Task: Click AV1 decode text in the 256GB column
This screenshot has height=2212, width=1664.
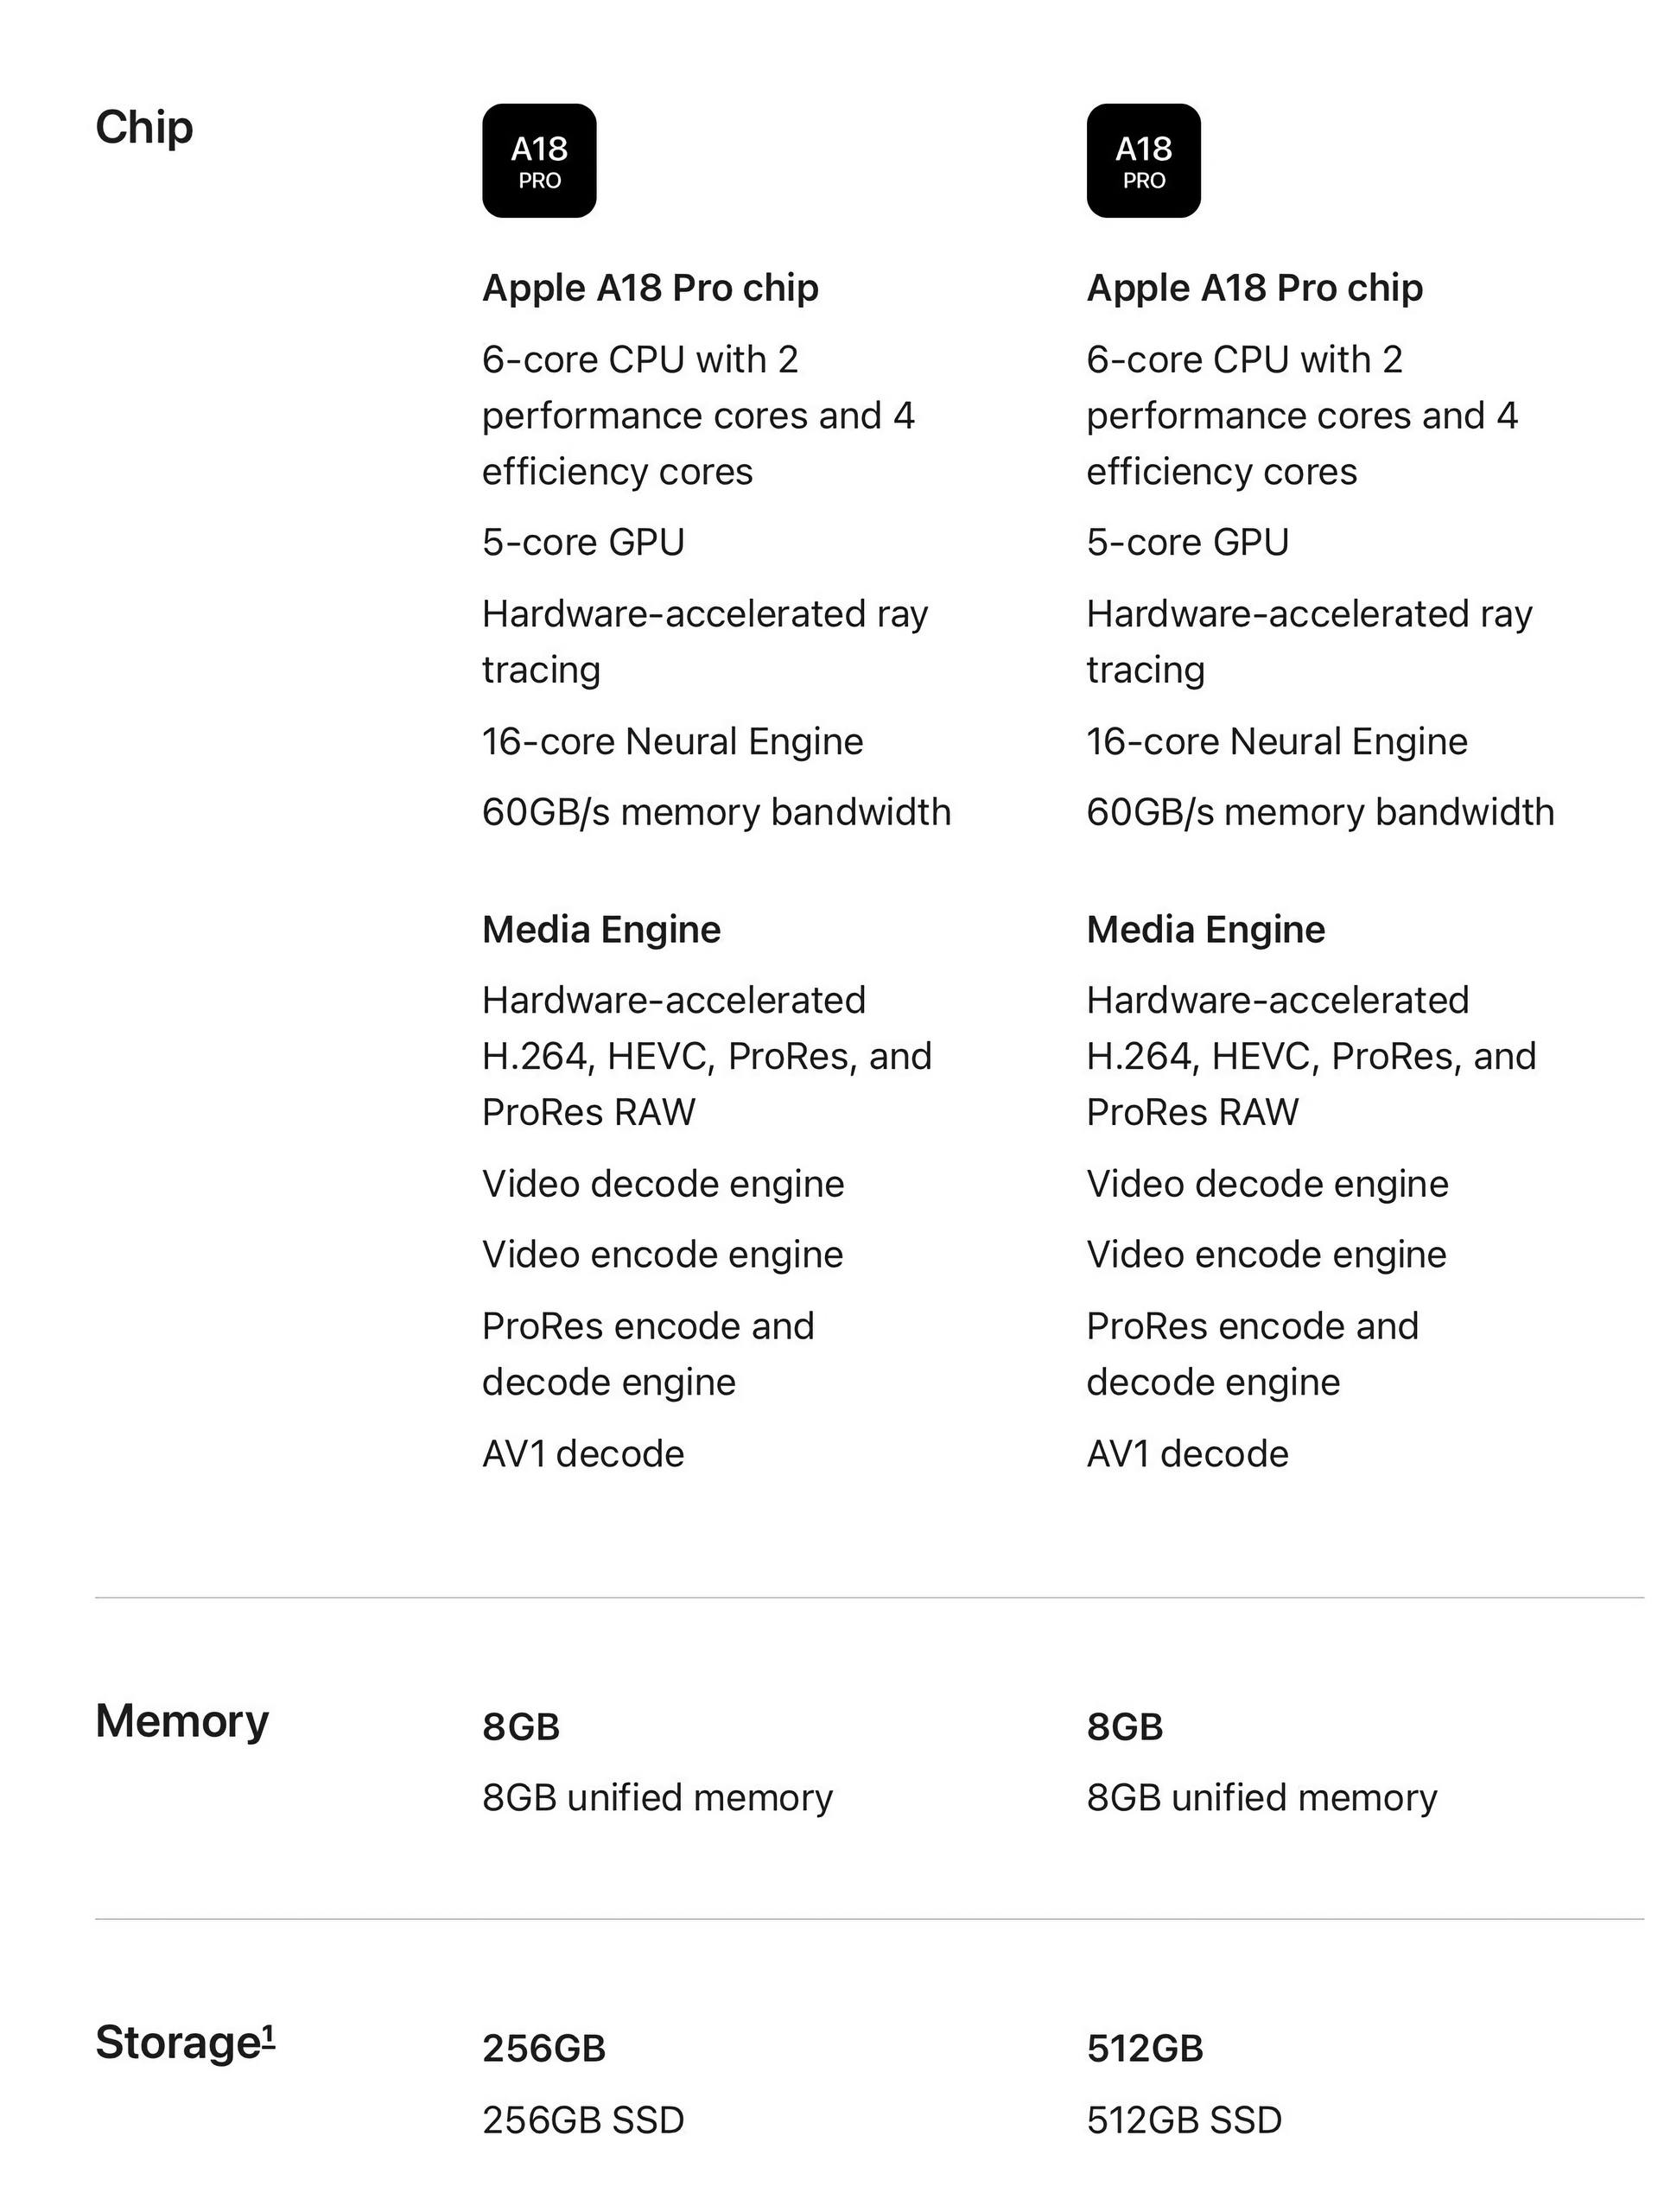Action: click(583, 1454)
